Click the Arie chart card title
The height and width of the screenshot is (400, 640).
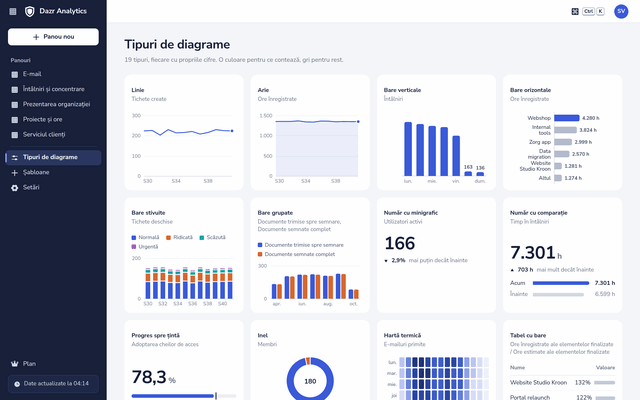[x=263, y=90]
